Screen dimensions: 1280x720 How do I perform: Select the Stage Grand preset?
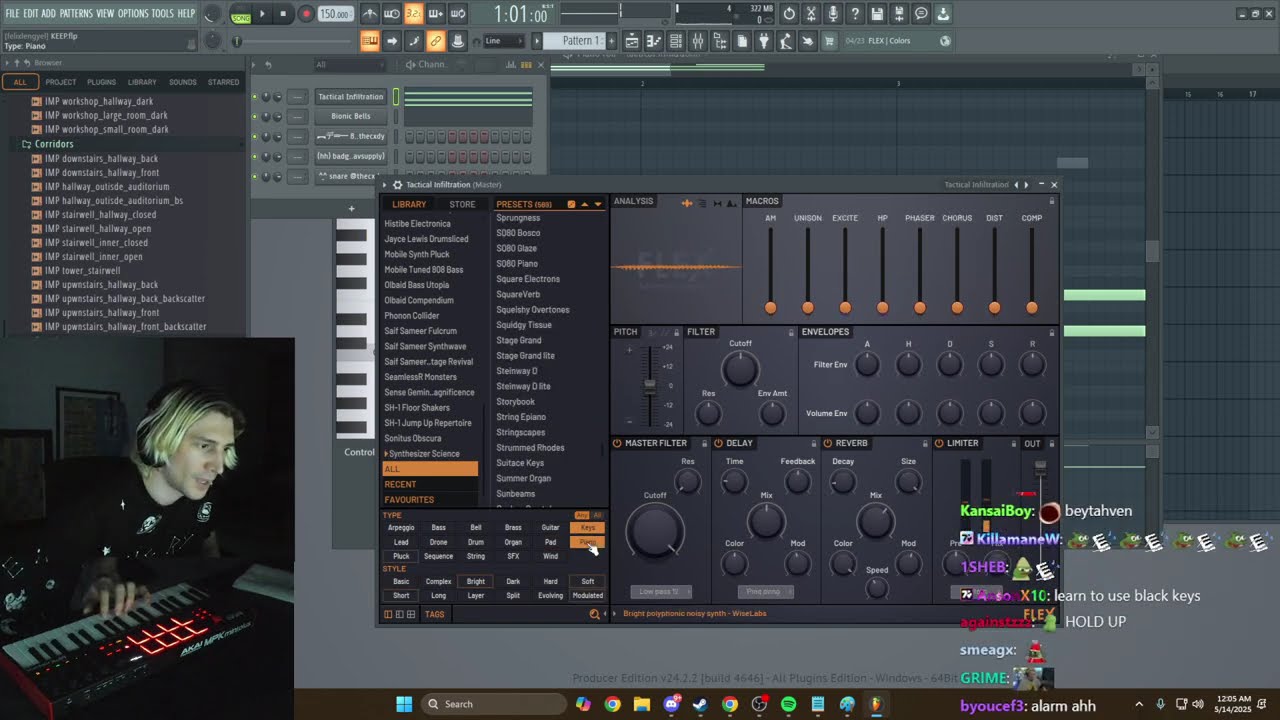[x=519, y=340]
